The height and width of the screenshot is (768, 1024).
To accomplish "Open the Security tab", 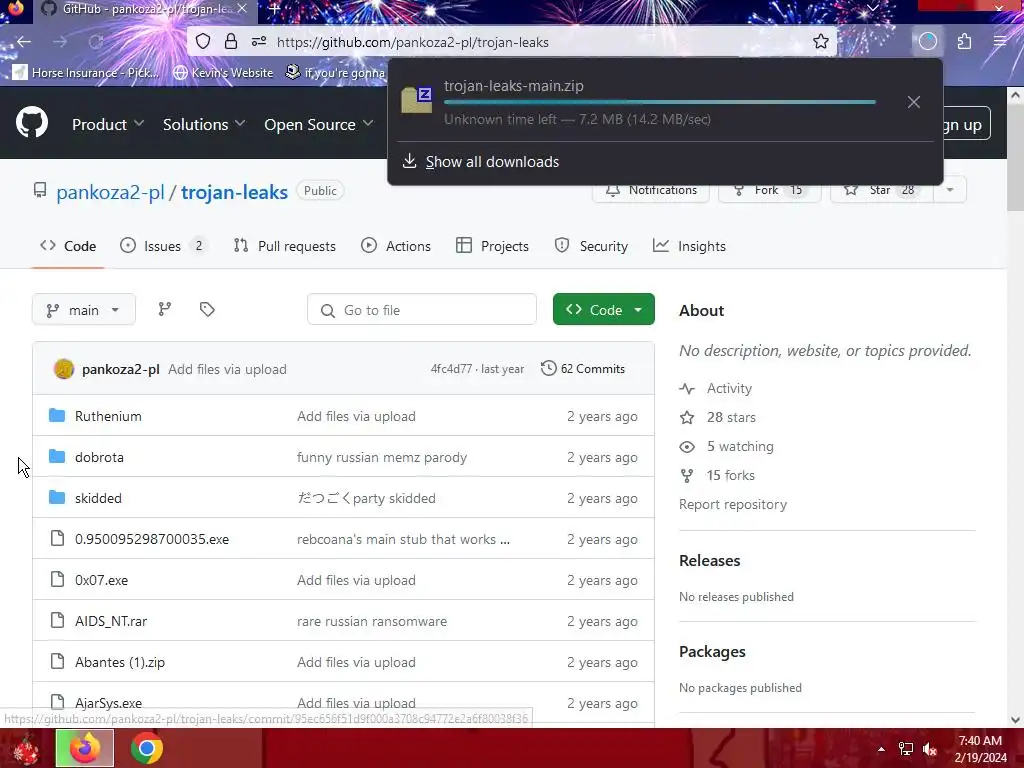I will click(591, 246).
